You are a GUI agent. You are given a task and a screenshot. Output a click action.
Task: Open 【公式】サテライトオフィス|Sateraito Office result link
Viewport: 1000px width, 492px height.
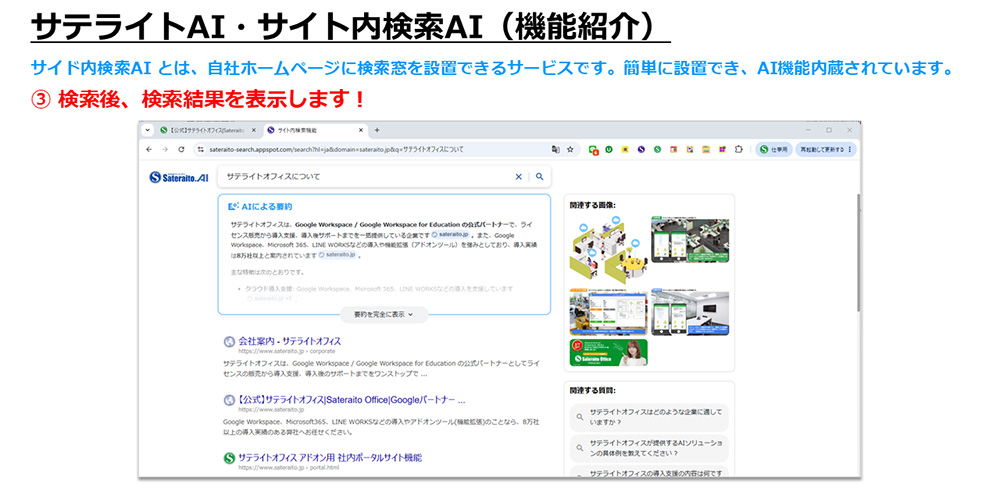click(x=351, y=400)
